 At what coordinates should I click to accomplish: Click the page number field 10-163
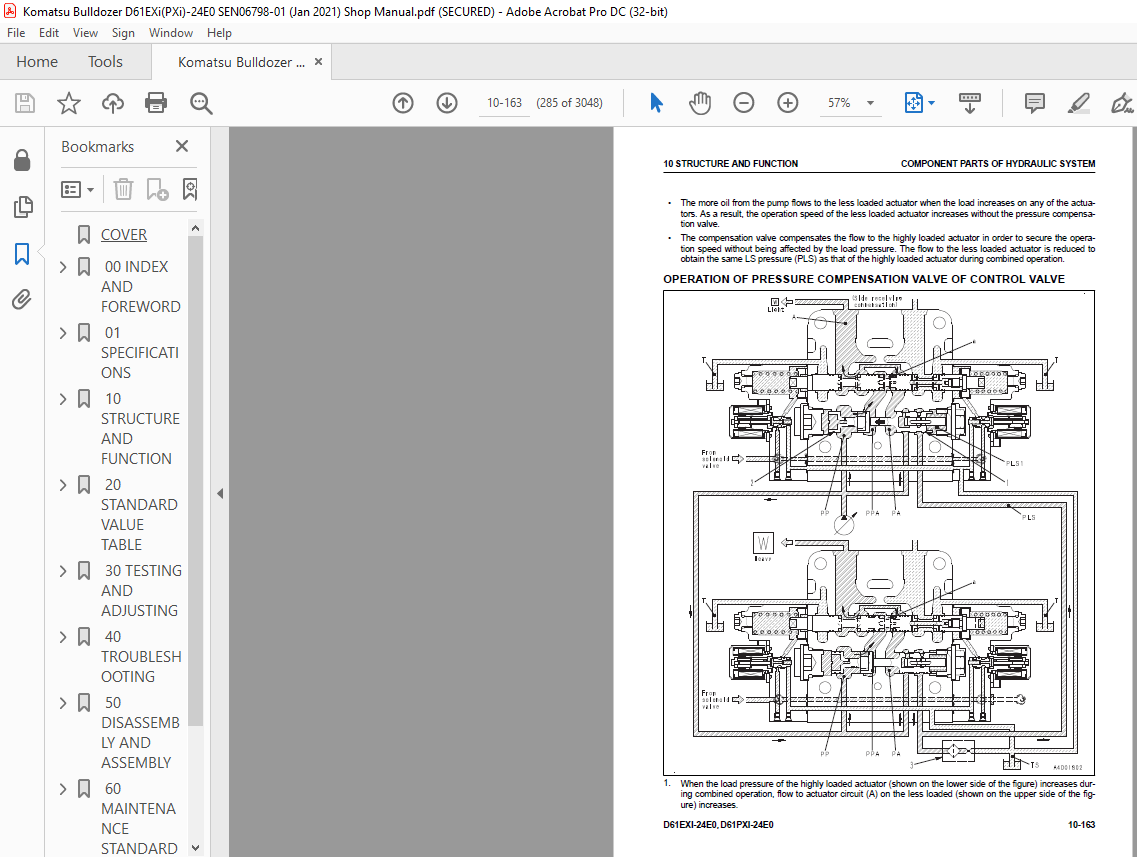pos(505,103)
